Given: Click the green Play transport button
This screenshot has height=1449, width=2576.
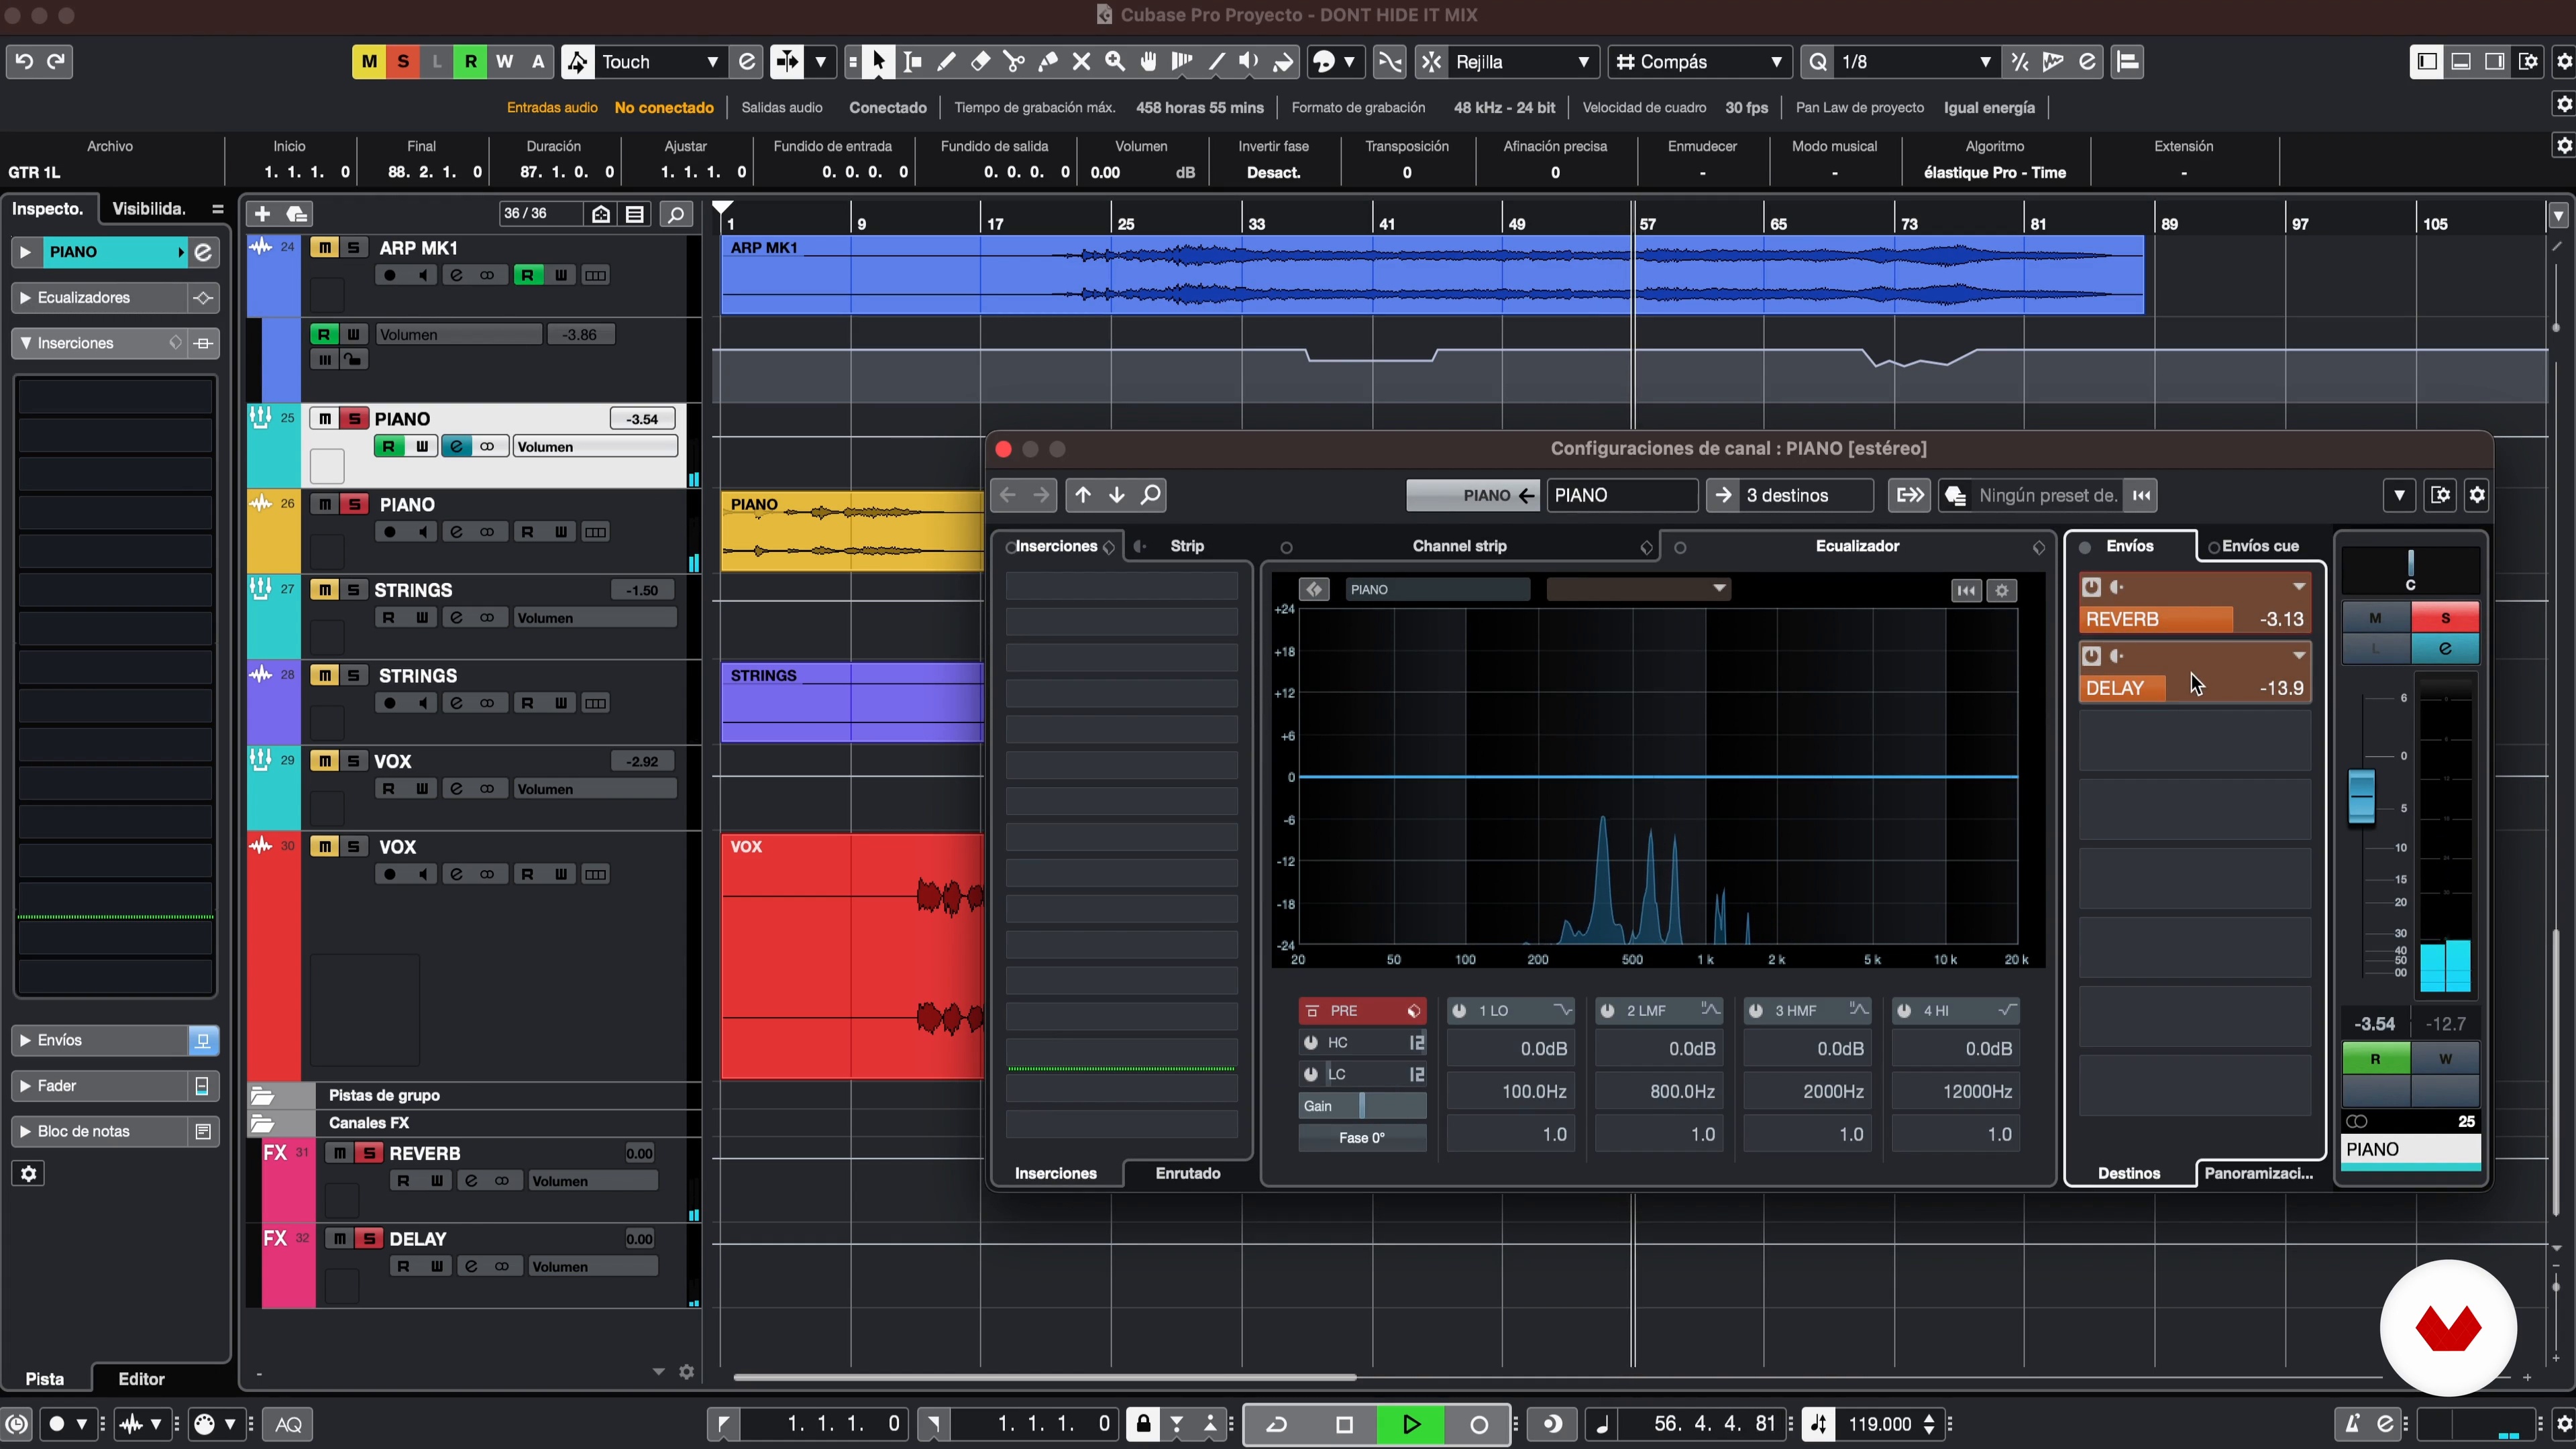Looking at the screenshot, I should [1411, 1424].
